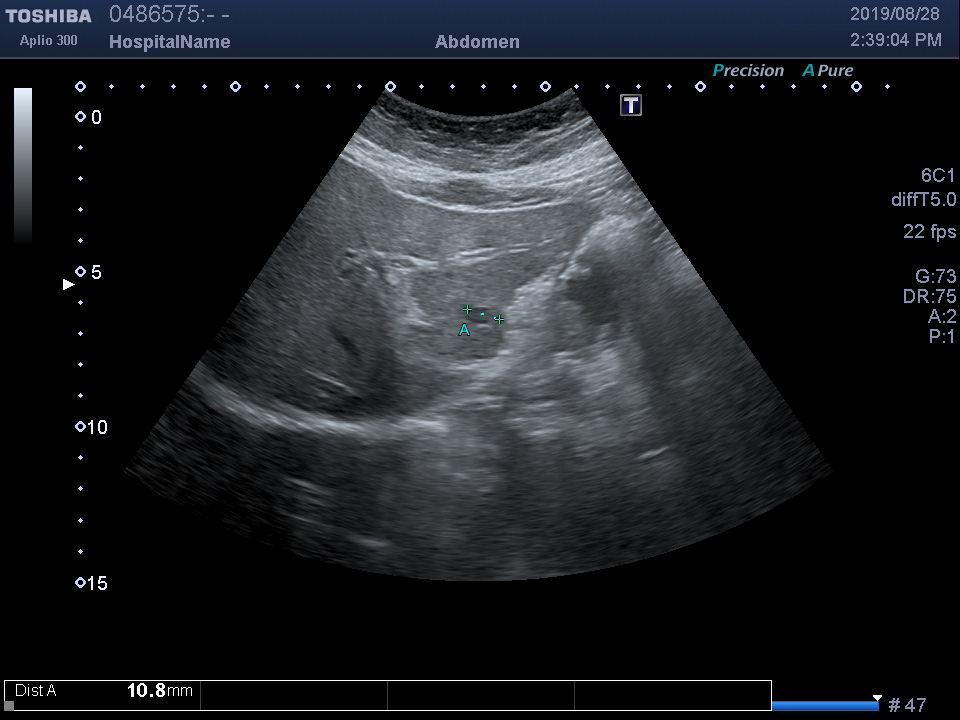
Task: Click the T marker icon above the scan
Action: tap(630, 105)
